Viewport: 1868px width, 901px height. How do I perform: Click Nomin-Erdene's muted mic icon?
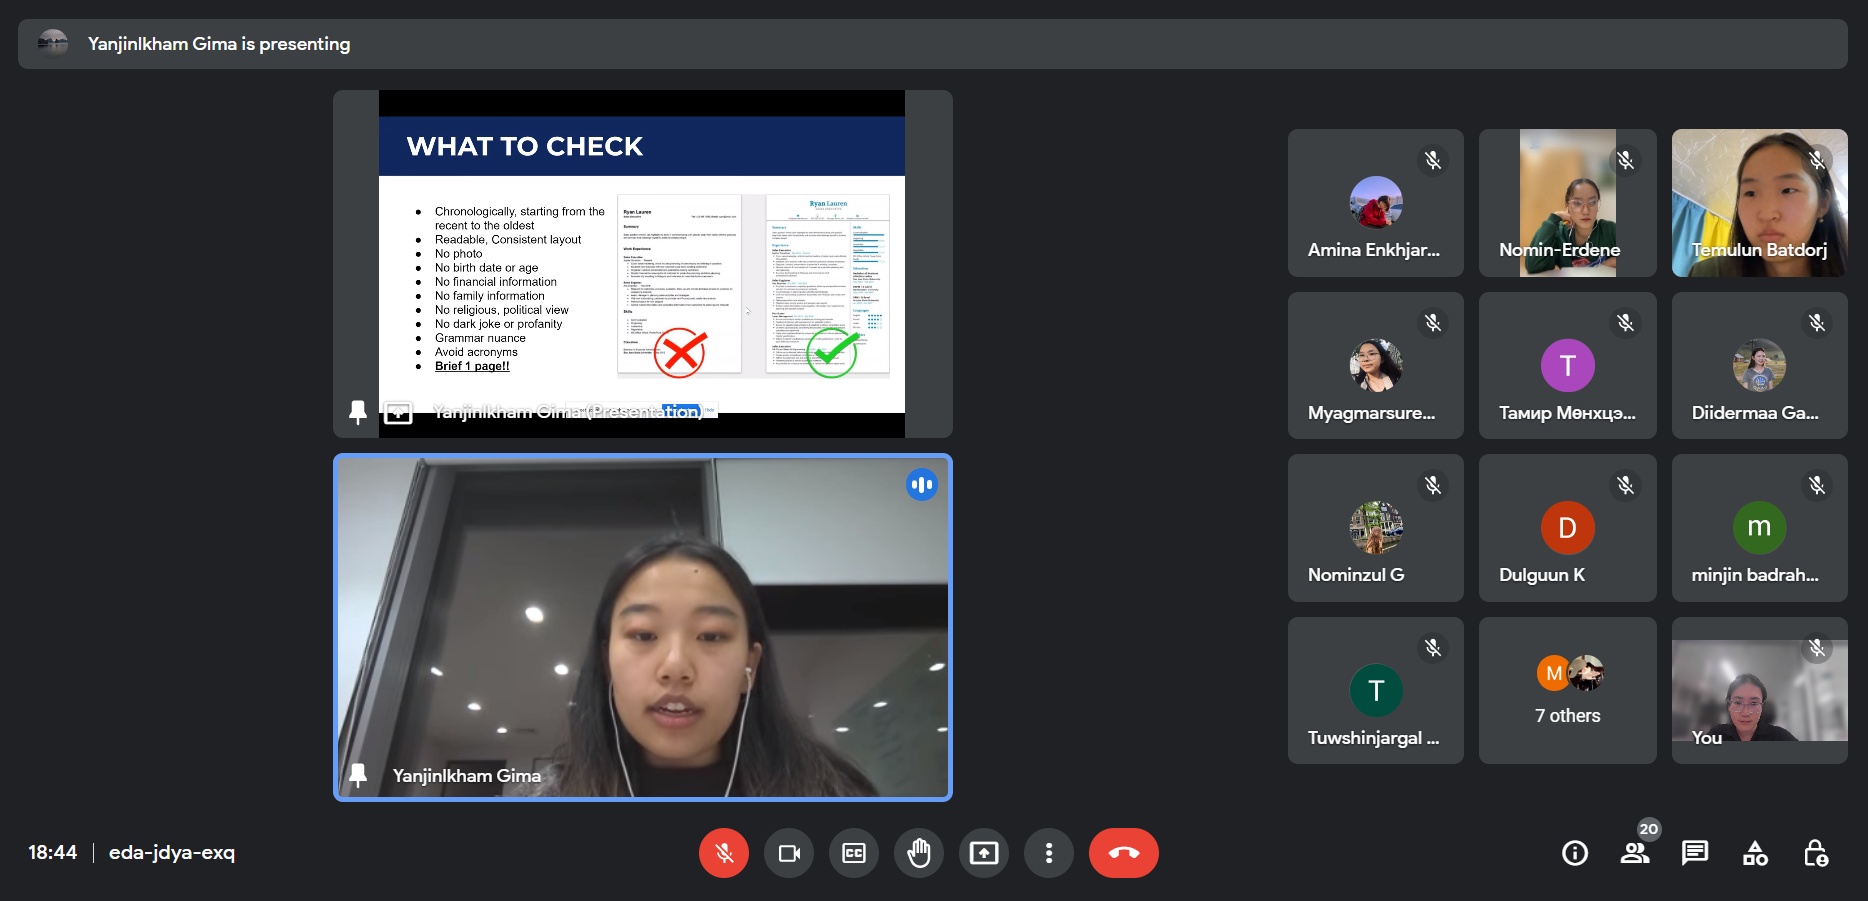click(x=1626, y=160)
